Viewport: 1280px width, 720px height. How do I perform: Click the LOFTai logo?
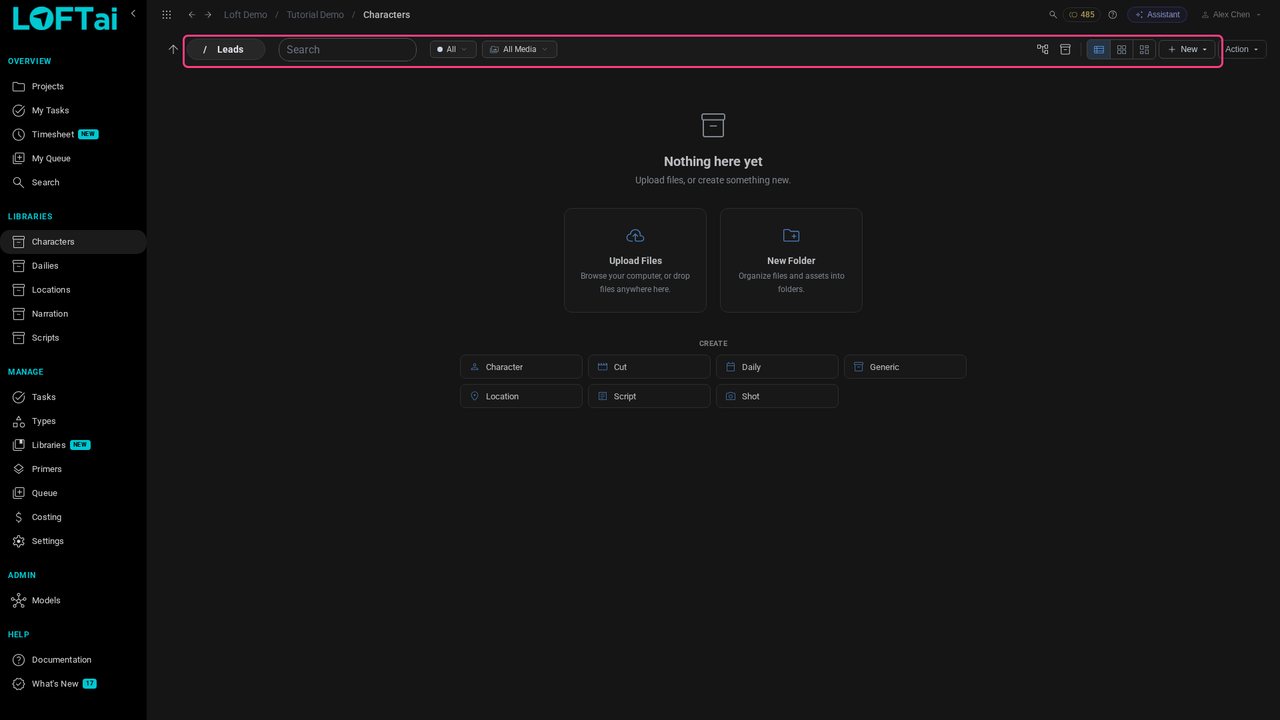point(65,18)
